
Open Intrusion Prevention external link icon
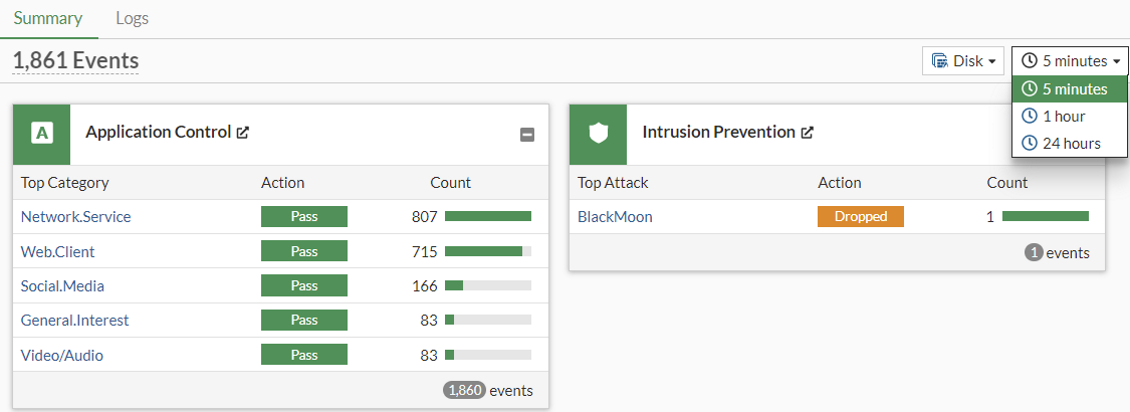coord(807,132)
